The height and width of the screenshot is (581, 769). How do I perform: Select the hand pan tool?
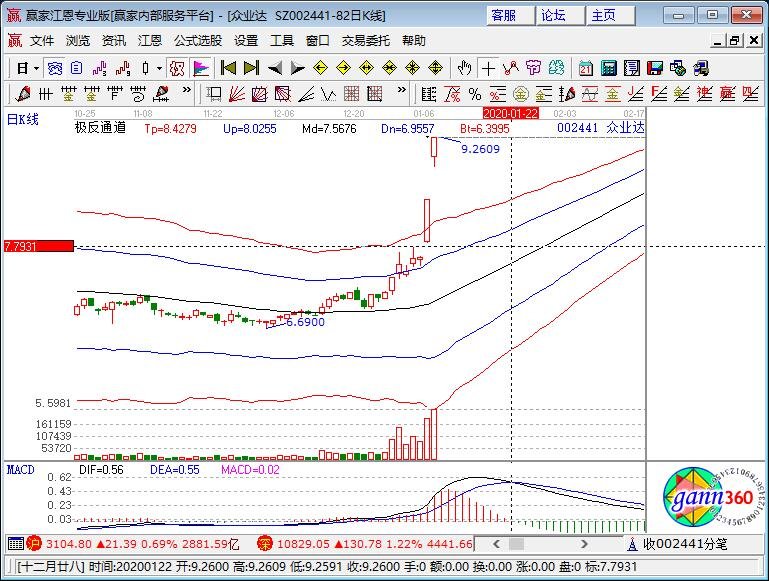463,68
